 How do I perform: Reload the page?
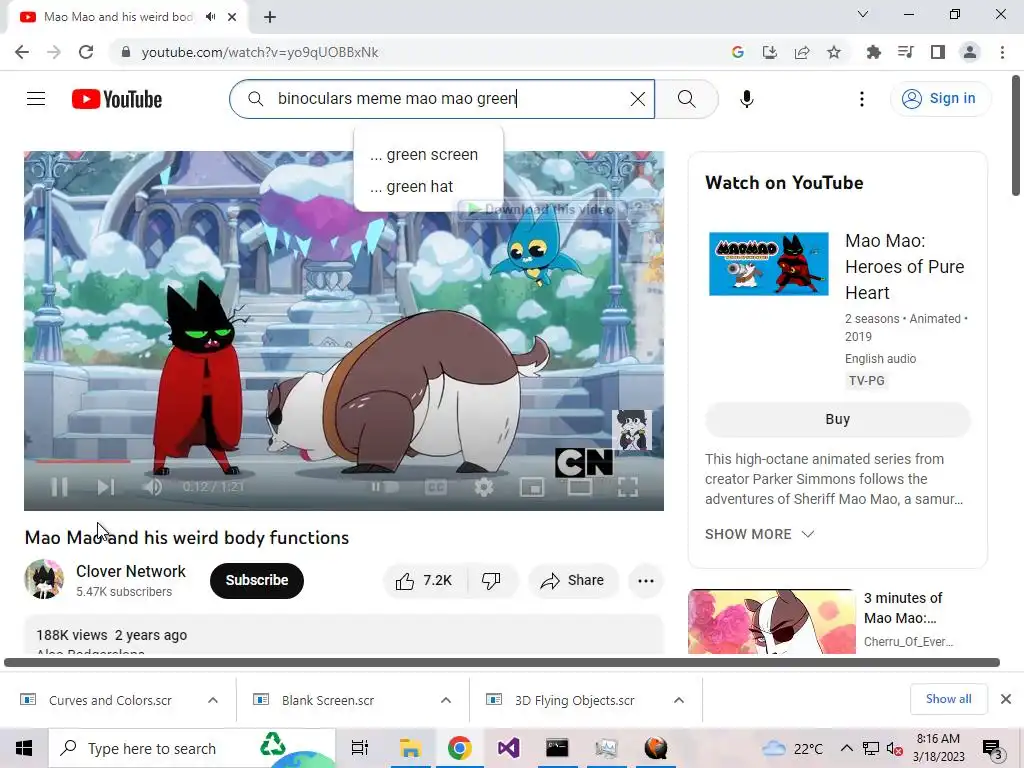[86, 52]
